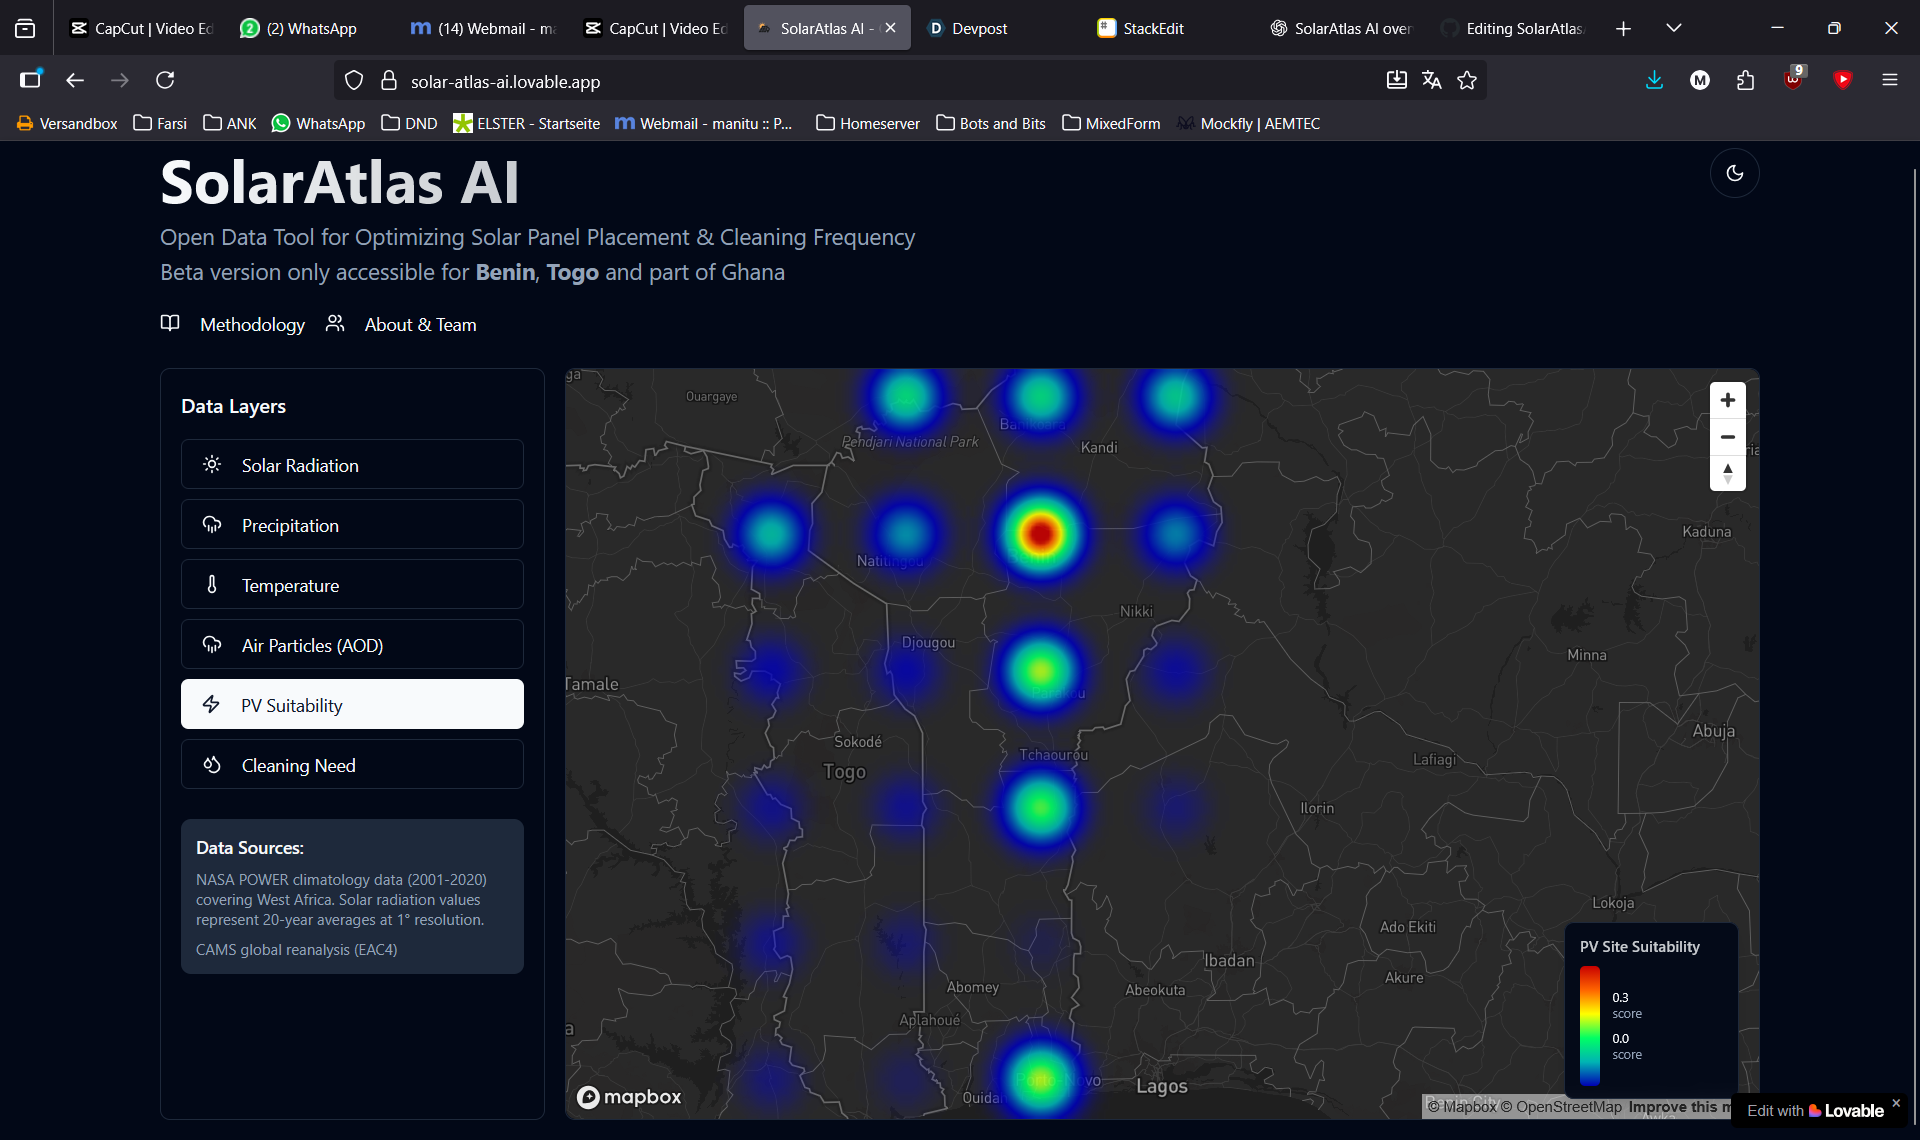
Task: Switch to the Devpost tab
Action: pyautogui.click(x=978, y=28)
